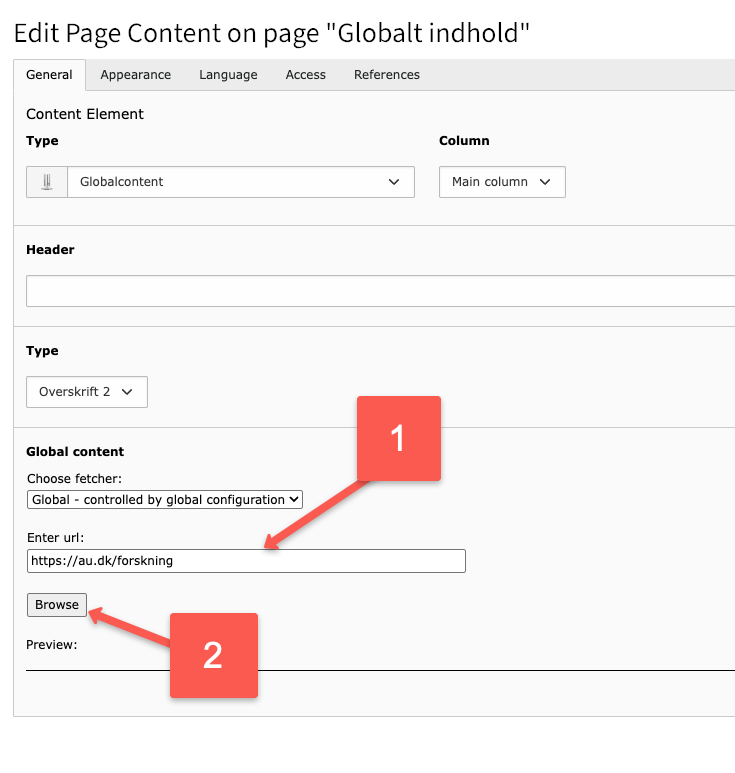Expand the Main column dropdown
The width and height of the screenshot is (735, 773).
502,182
